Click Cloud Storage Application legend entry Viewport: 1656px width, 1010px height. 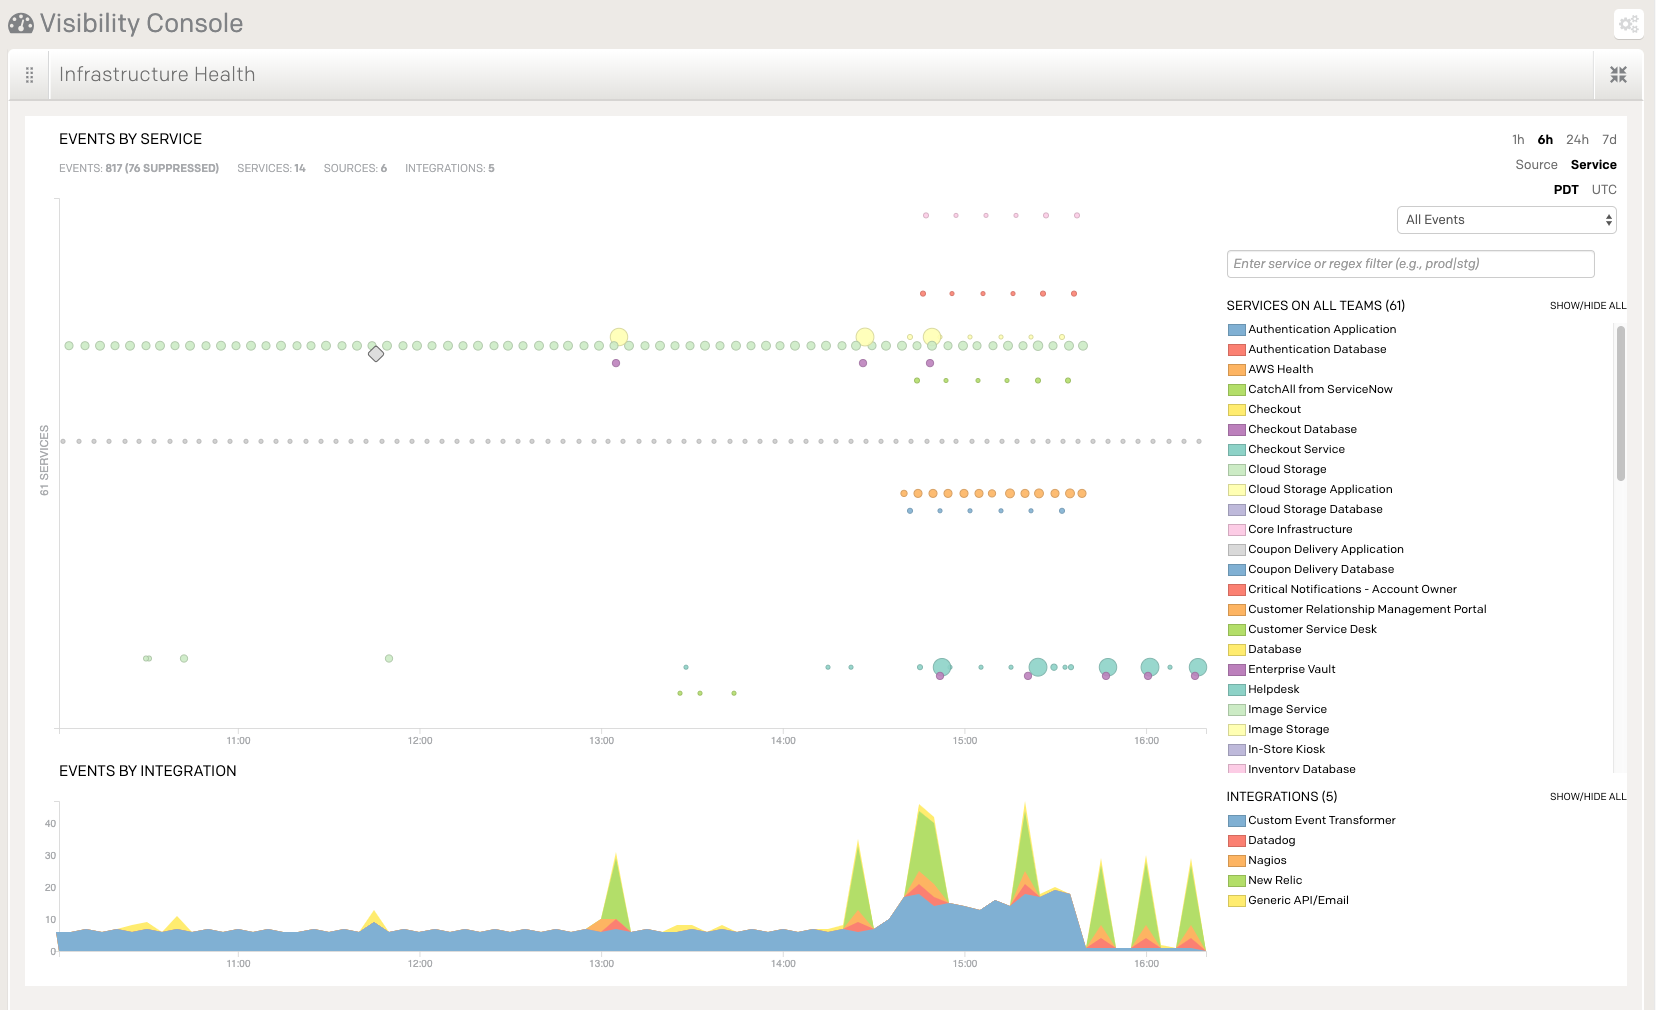tap(1310, 490)
